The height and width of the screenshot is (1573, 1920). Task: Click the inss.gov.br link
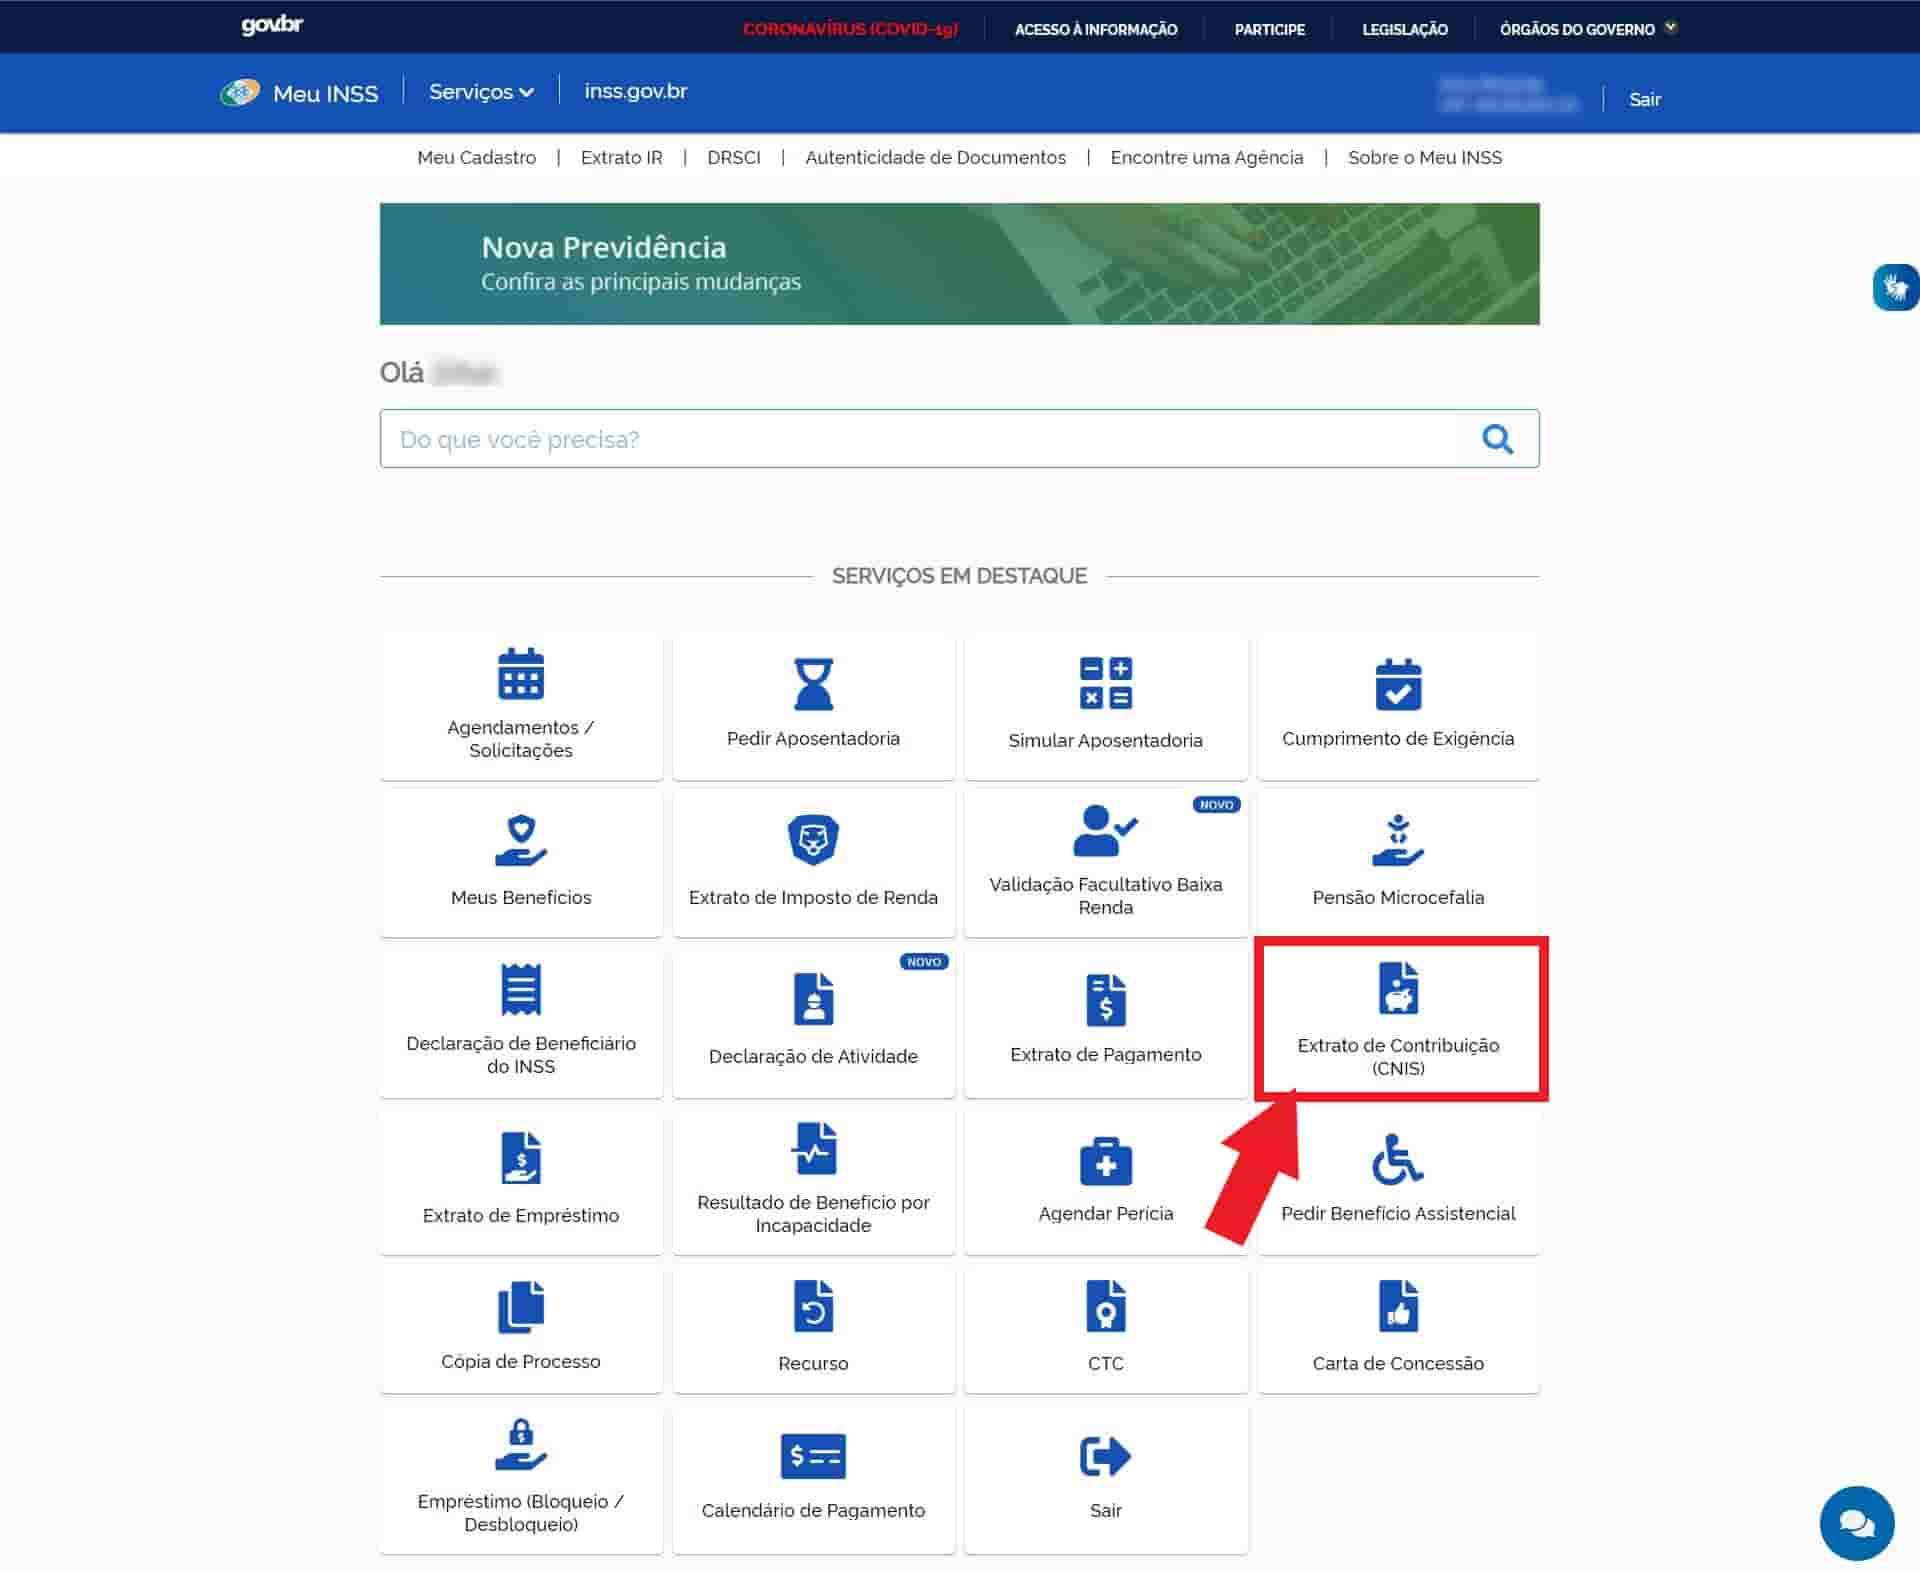(635, 91)
